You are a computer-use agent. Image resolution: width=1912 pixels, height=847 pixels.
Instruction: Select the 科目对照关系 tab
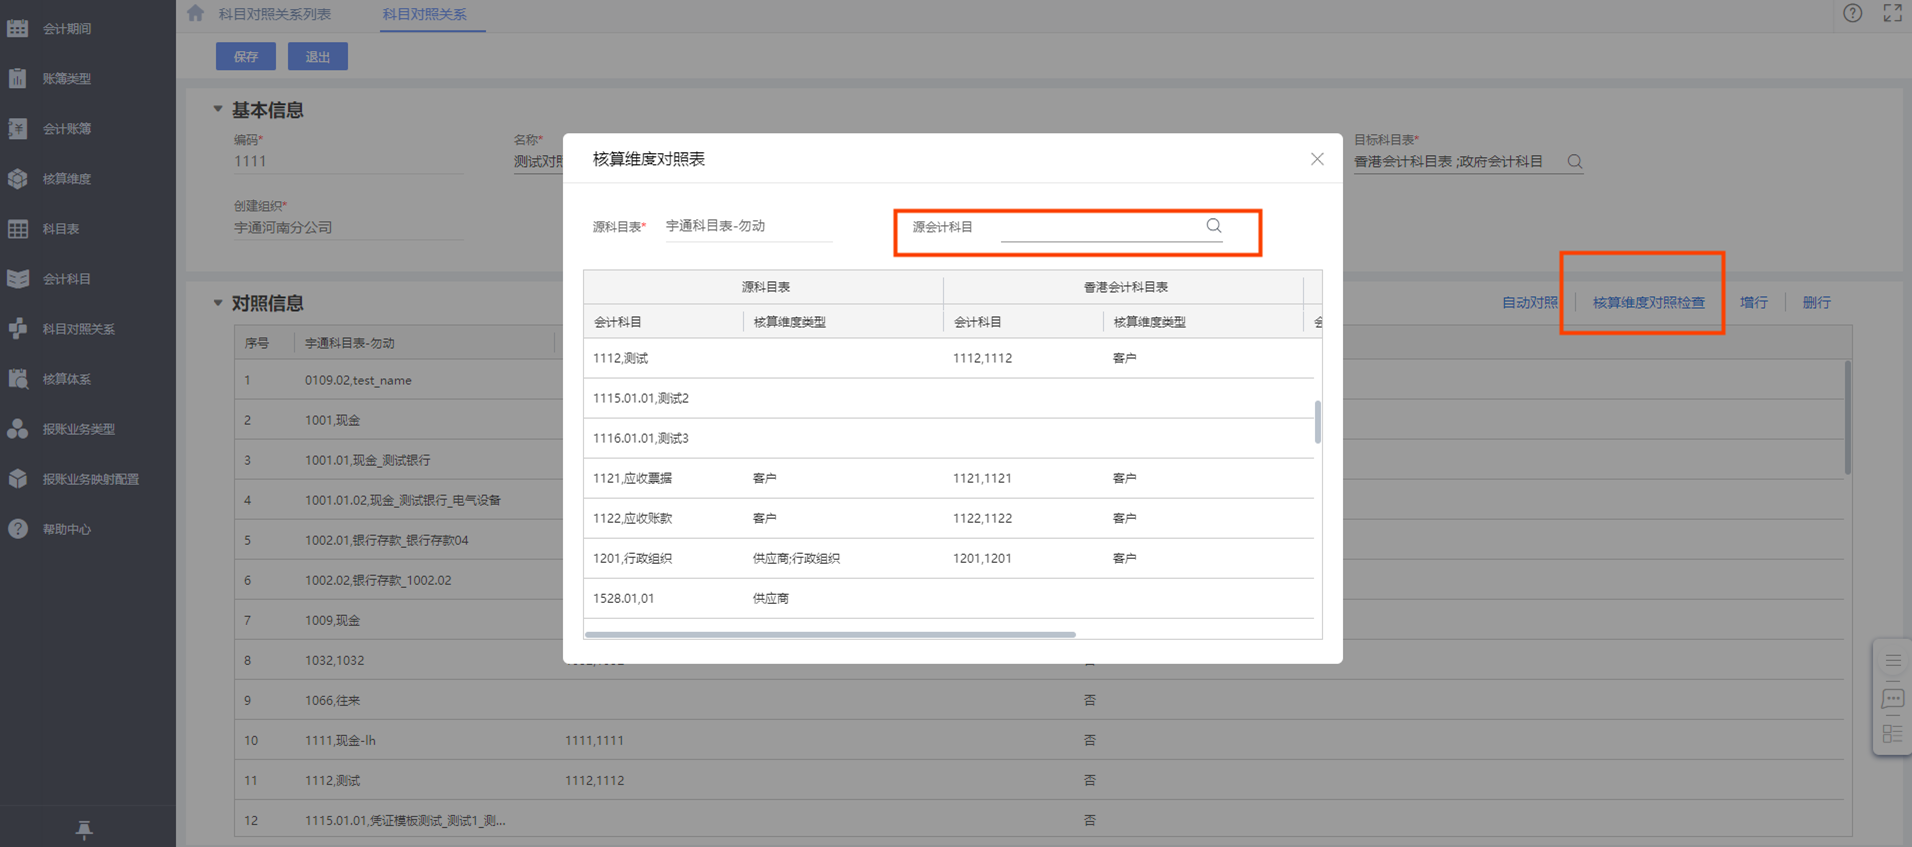tap(425, 14)
